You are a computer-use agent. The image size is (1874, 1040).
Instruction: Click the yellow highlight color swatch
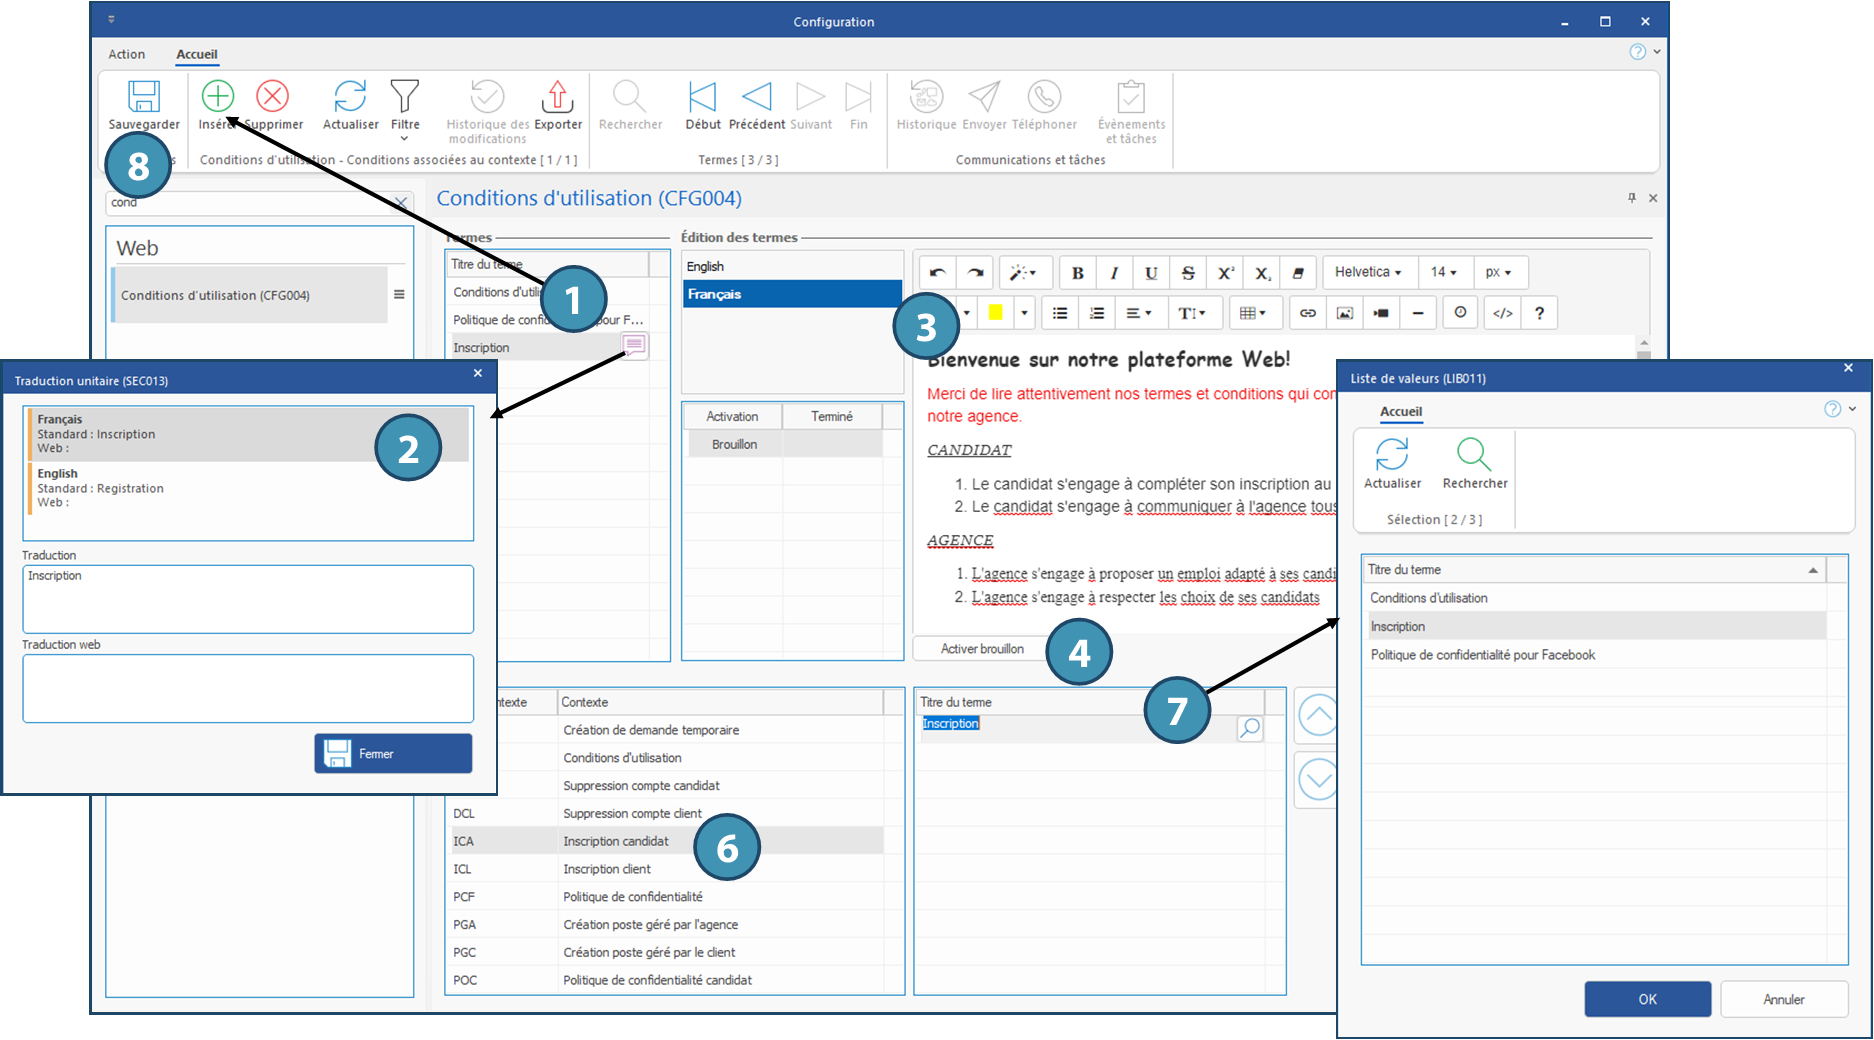pos(996,313)
